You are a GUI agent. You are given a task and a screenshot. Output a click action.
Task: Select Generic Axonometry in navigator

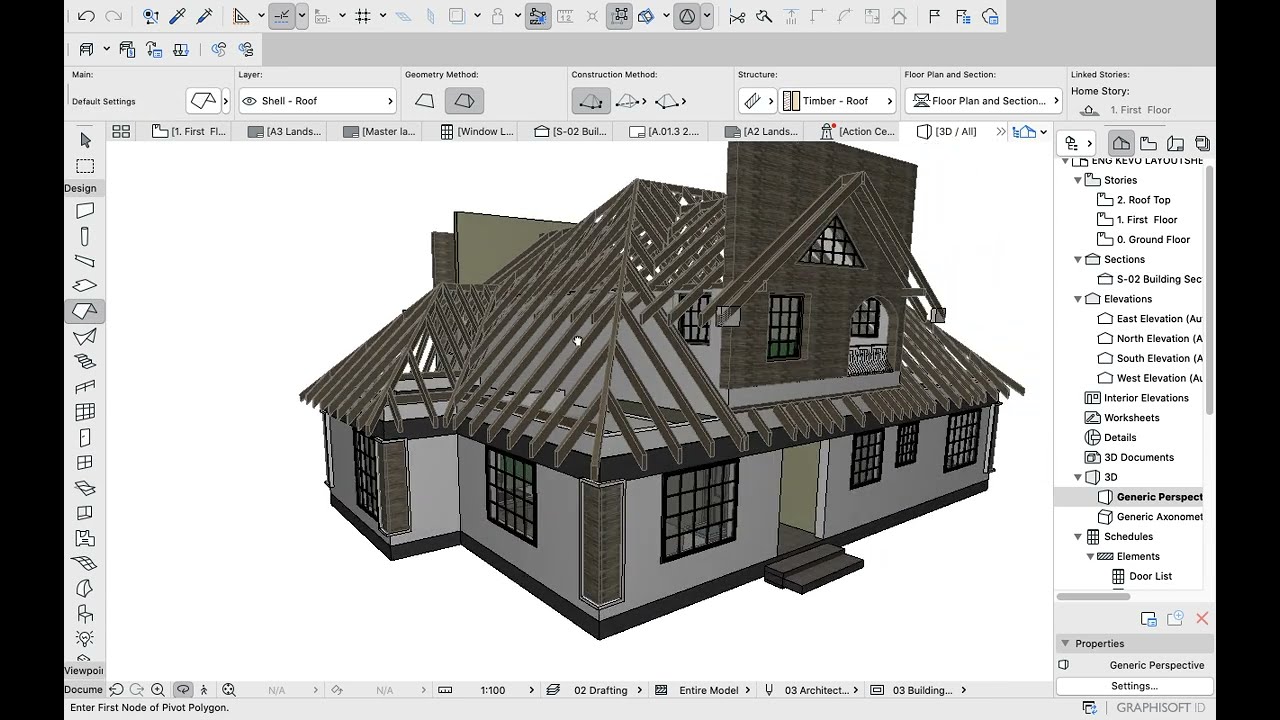click(1159, 517)
